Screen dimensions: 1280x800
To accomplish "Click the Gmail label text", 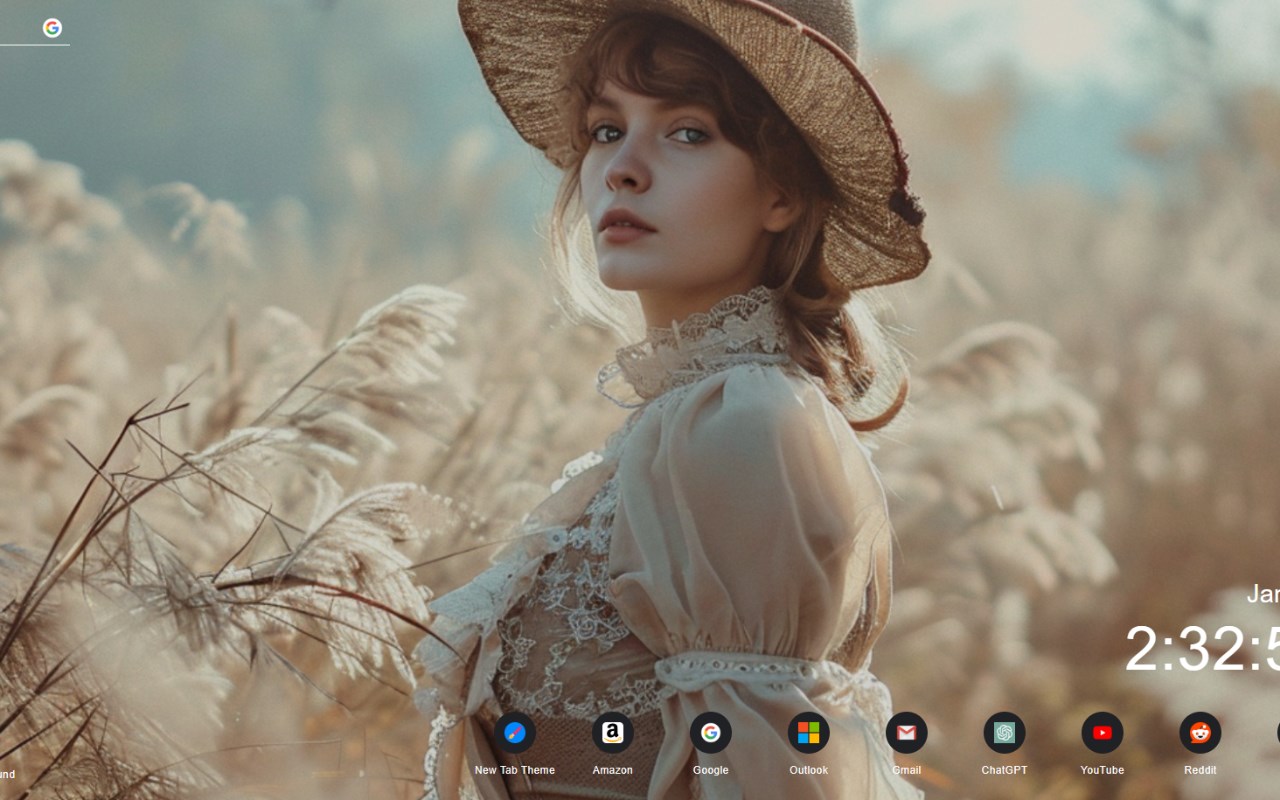I will [906, 770].
